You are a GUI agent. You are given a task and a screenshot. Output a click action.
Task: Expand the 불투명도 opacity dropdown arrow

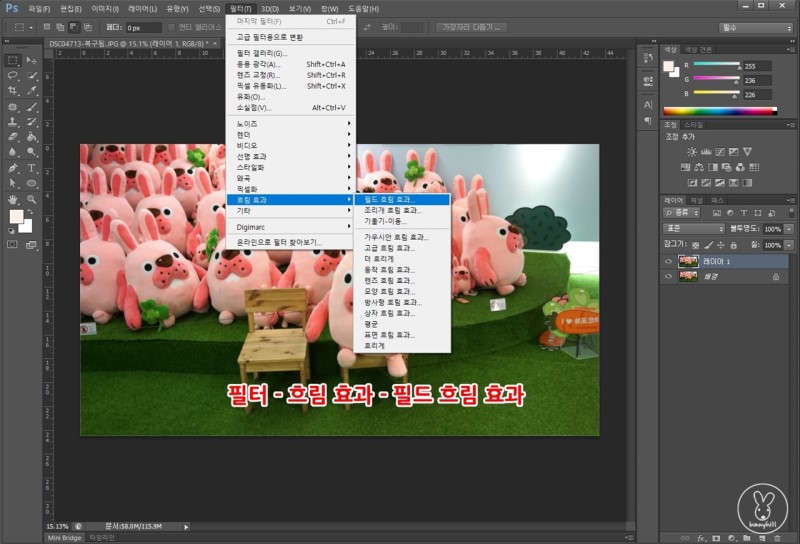[789, 229]
